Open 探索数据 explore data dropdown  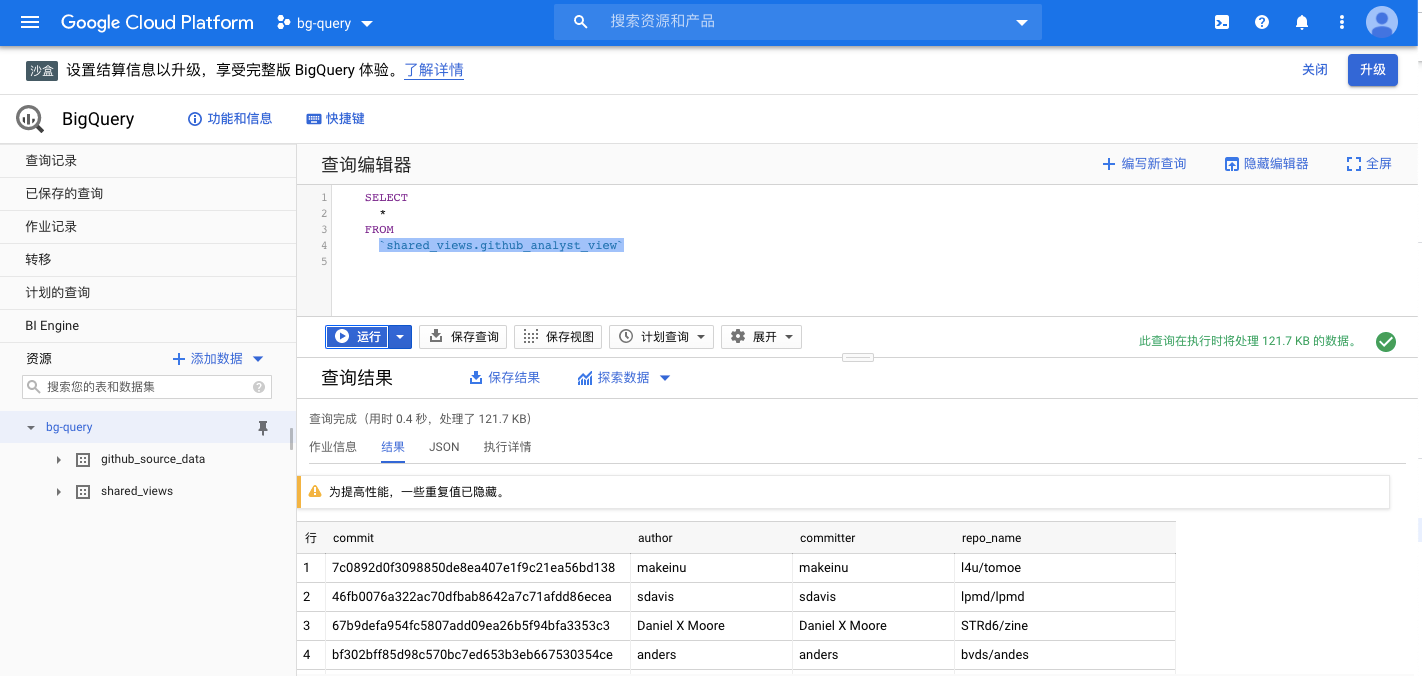click(623, 378)
